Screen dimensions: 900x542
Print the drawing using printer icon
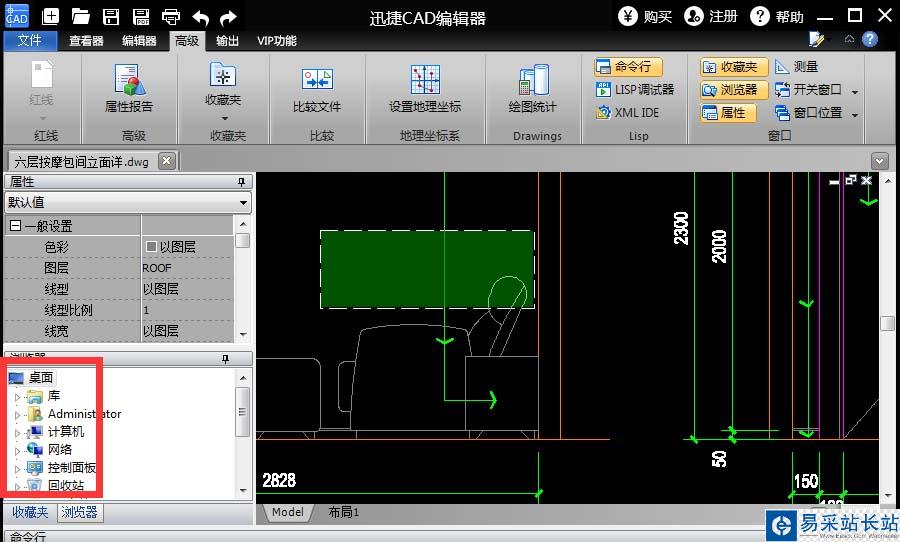(x=170, y=16)
